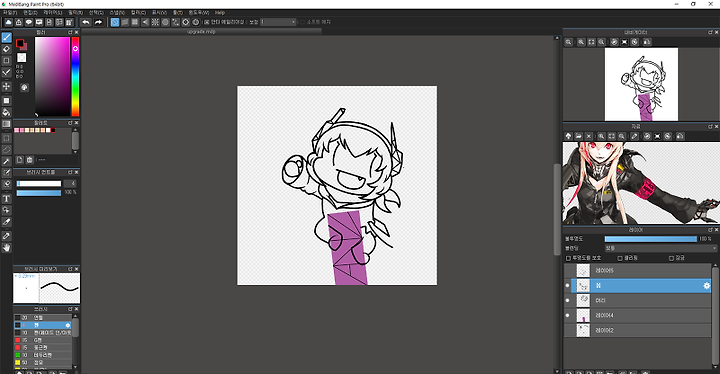Show the top 레이어5 layer
The width and height of the screenshot is (720, 374).
click(568, 271)
